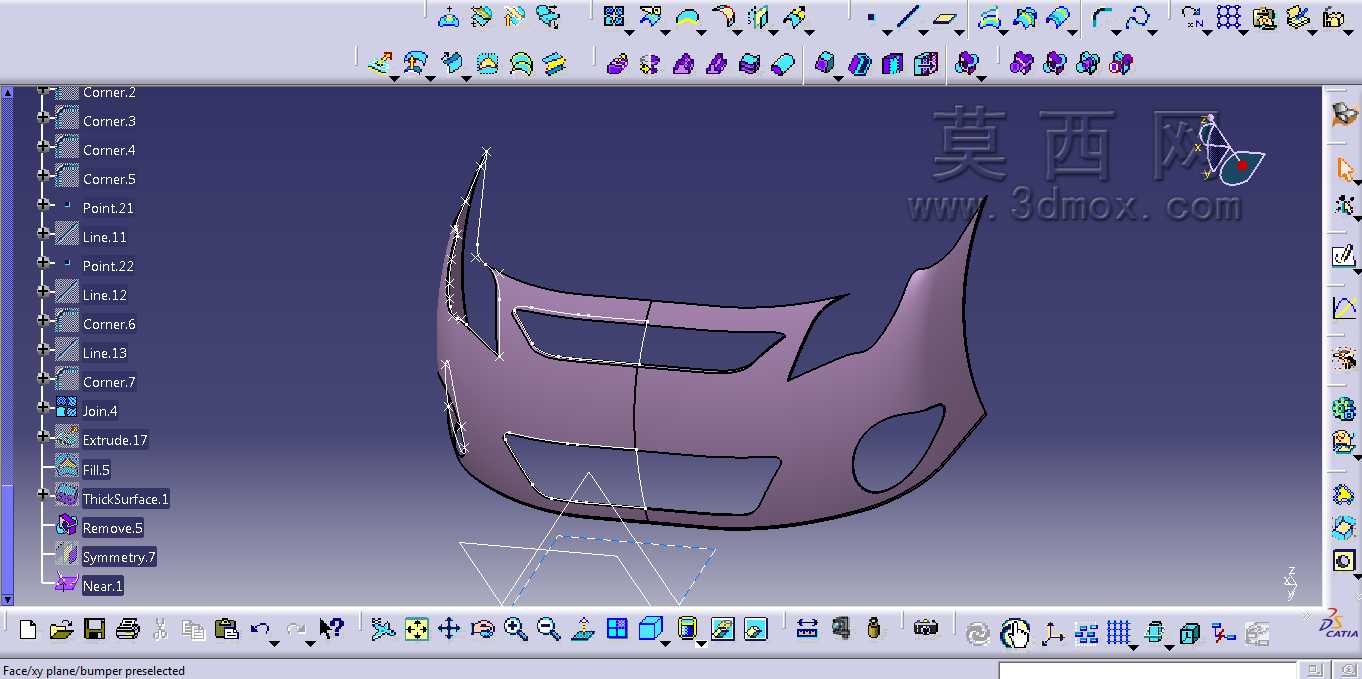The height and width of the screenshot is (679, 1362).
Task: Click the Sketcher icon in the right toolbar
Action: 1344,256
